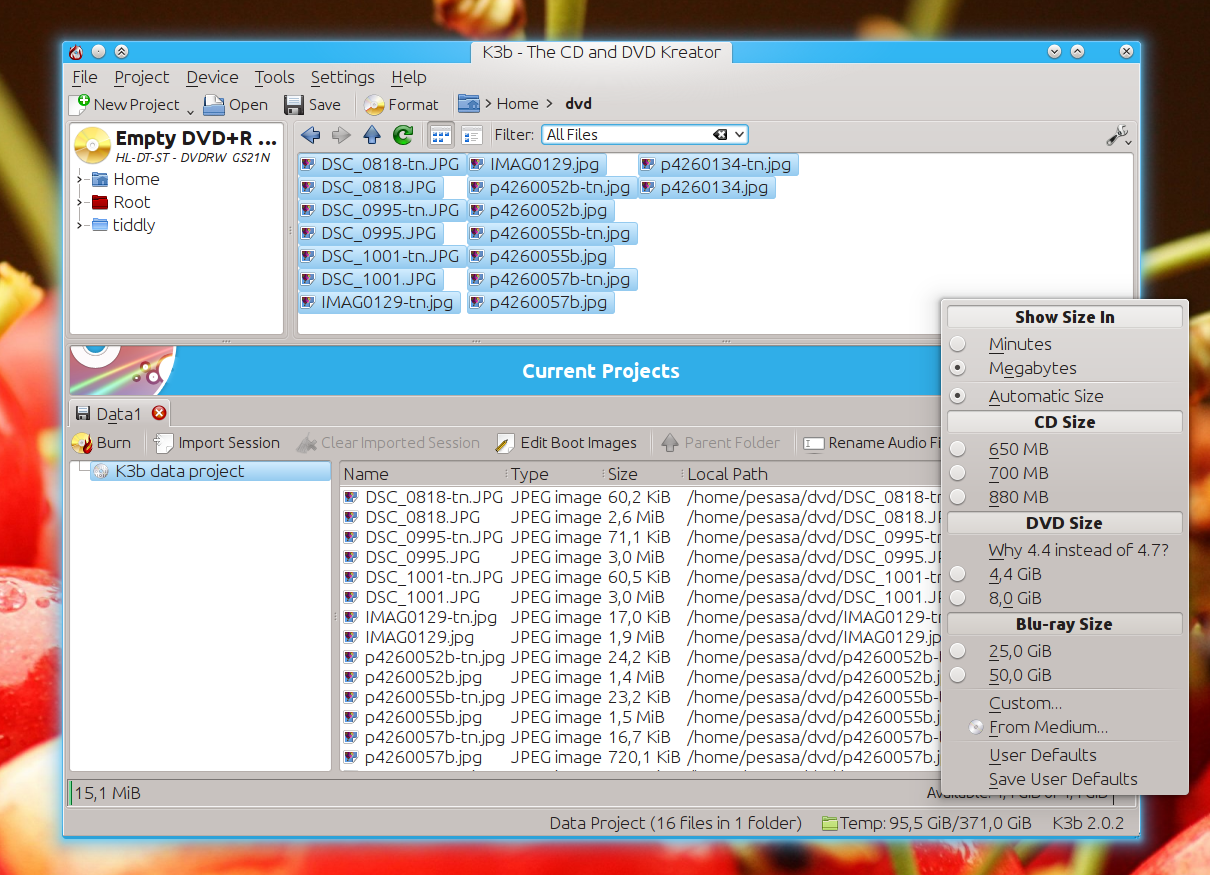The image size is (1210, 875).
Task: Click the Burn icon in the project toolbar
Action: click(83, 442)
